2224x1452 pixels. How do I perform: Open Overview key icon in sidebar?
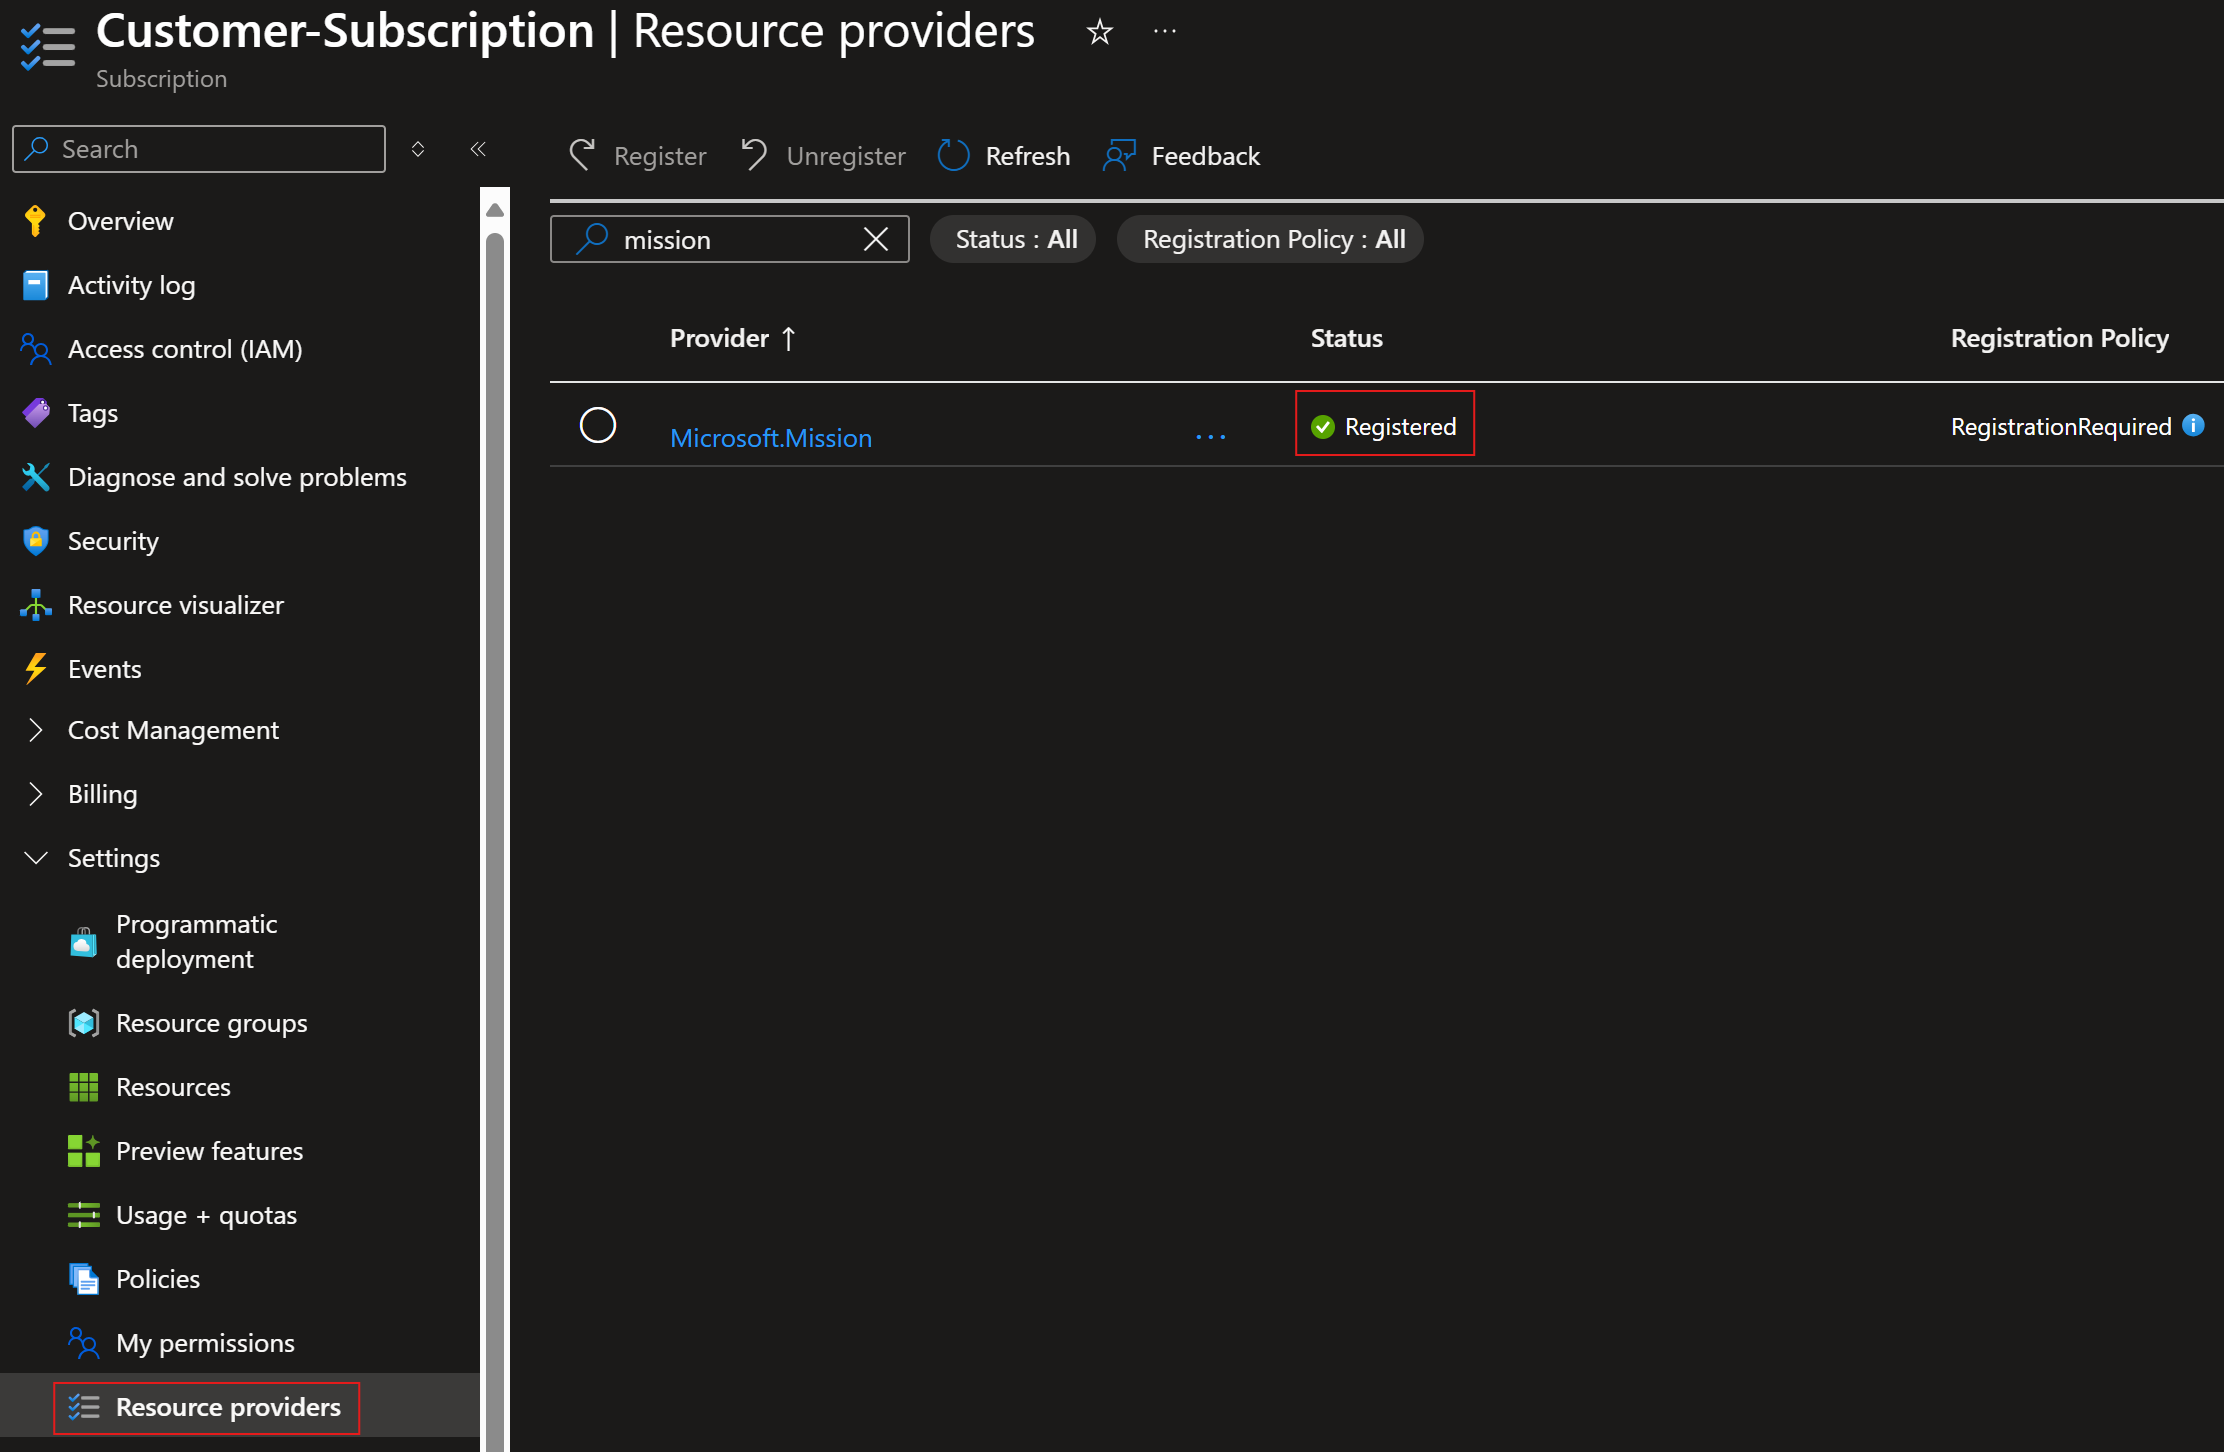(35, 221)
